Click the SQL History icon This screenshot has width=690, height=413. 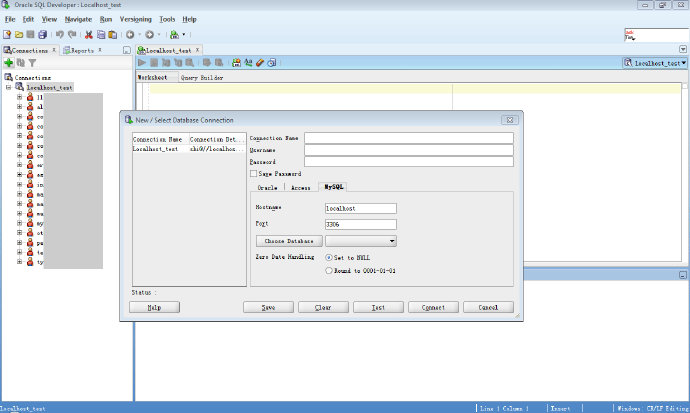click(x=272, y=62)
